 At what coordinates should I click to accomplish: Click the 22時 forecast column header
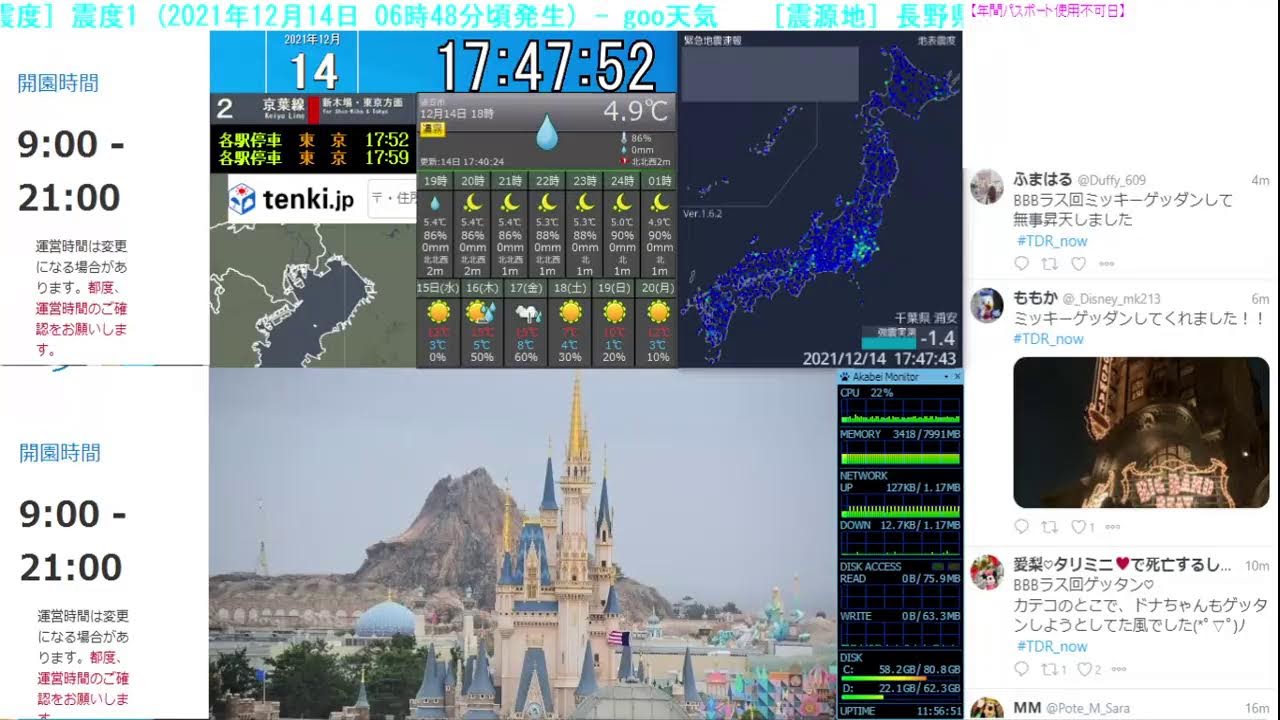point(547,181)
